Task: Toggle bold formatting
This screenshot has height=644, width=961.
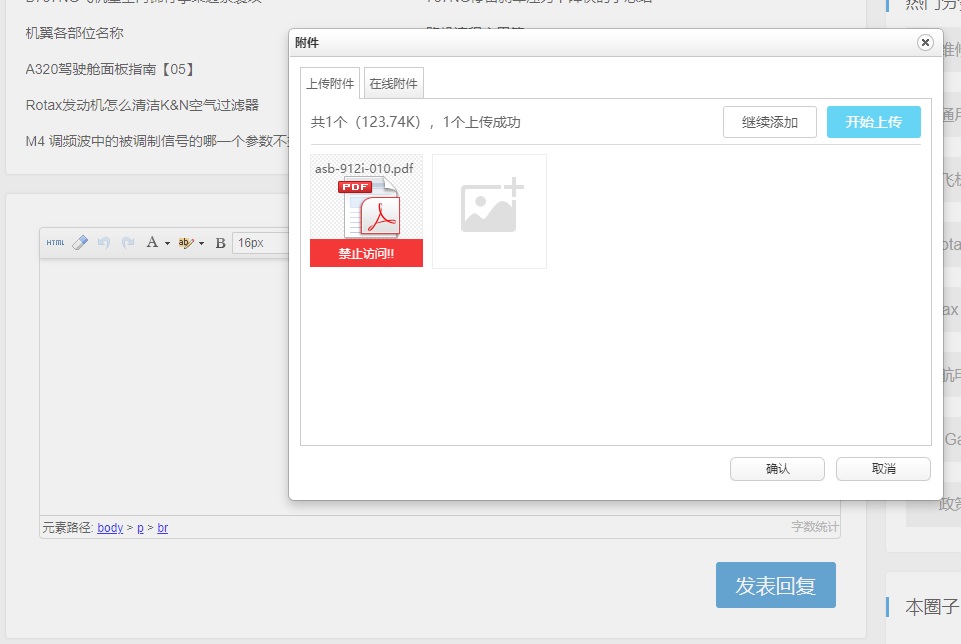Action: (x=220, y=243)
